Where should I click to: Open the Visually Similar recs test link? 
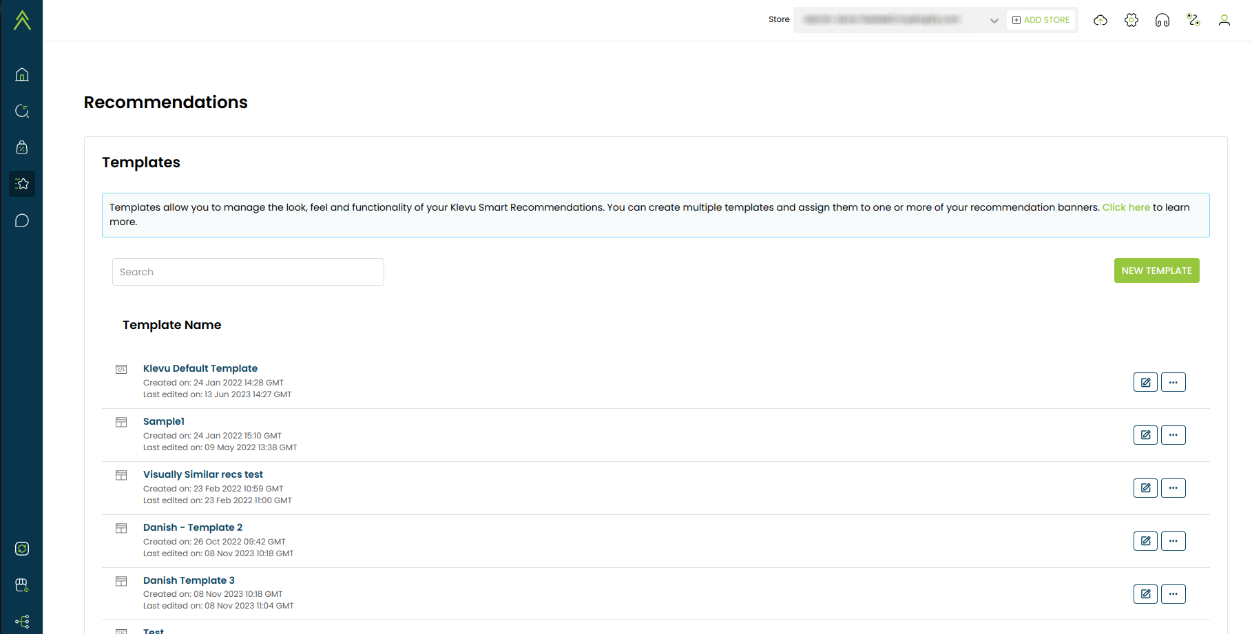(203, 475)
